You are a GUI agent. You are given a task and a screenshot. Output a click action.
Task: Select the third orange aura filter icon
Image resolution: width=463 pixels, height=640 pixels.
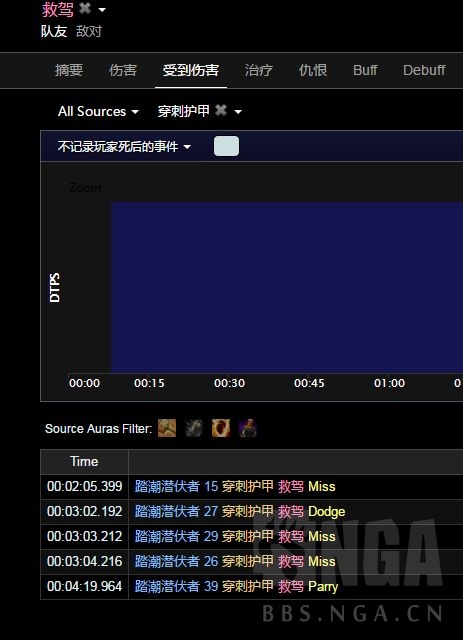tap(221, 428)
